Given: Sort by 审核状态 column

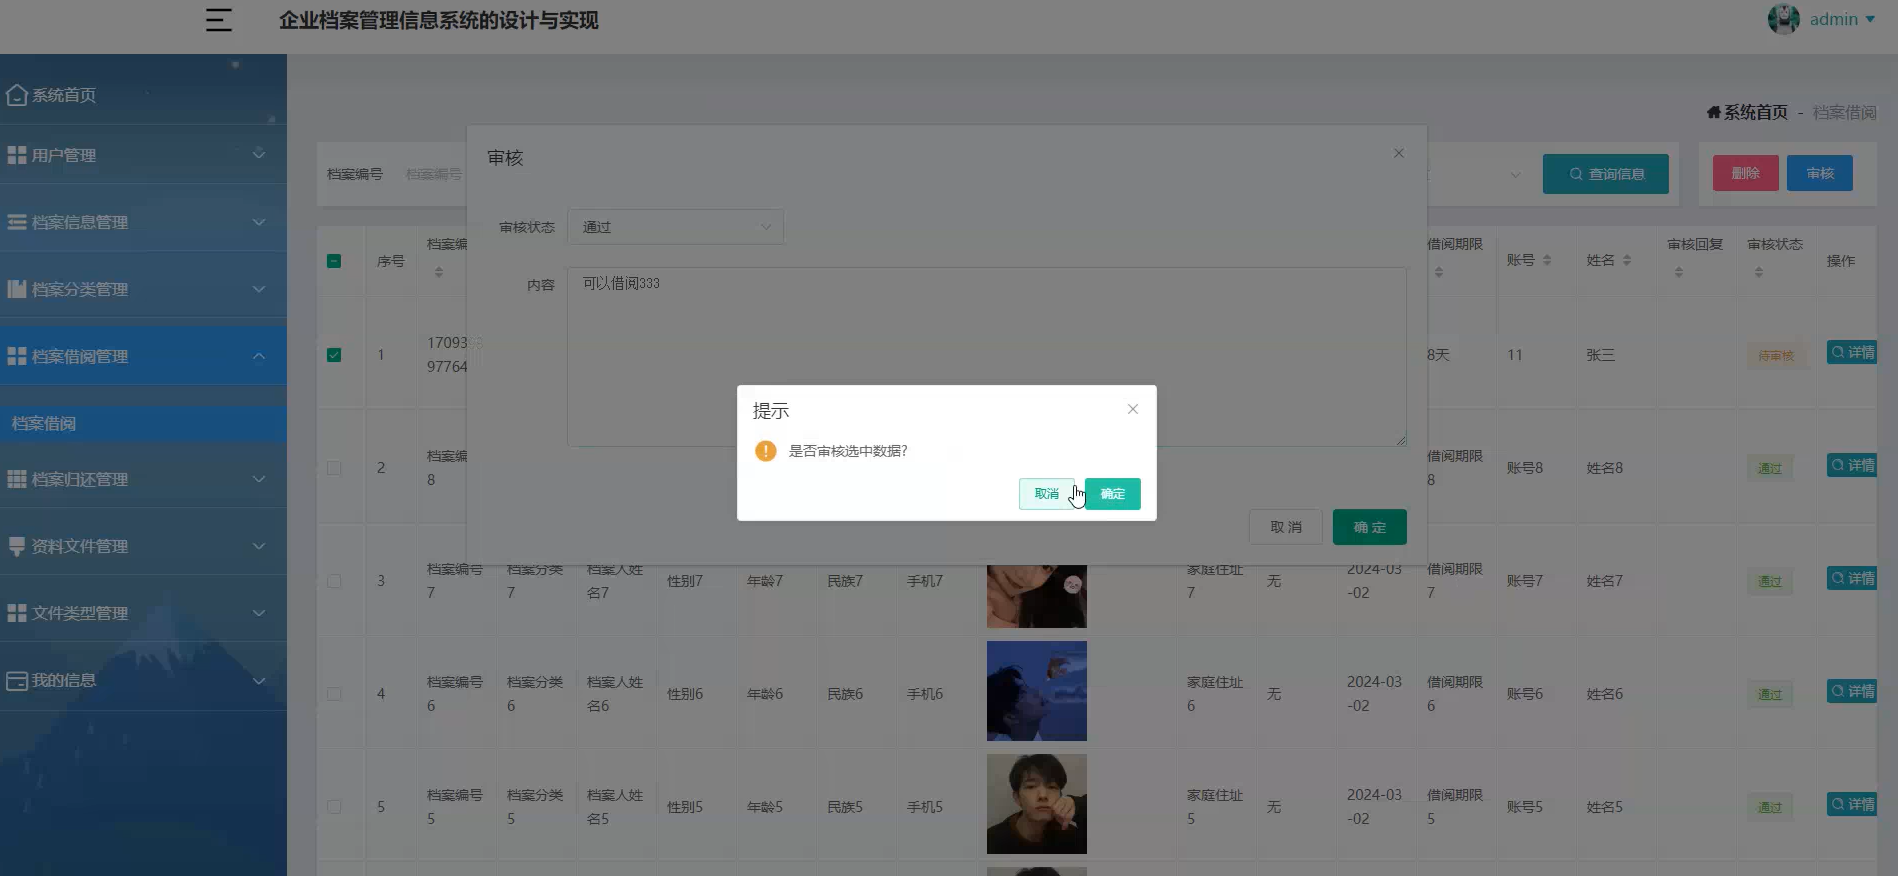Looking at the screenshot, I should 1759,272.
